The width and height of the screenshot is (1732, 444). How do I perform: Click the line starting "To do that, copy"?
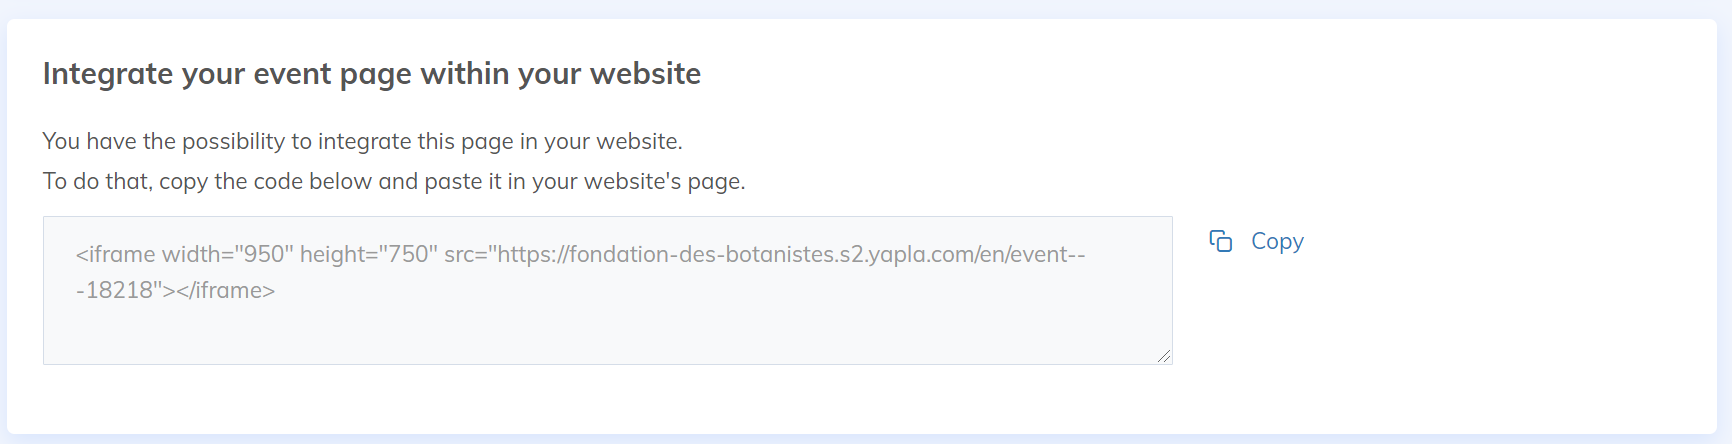(393, 181)
